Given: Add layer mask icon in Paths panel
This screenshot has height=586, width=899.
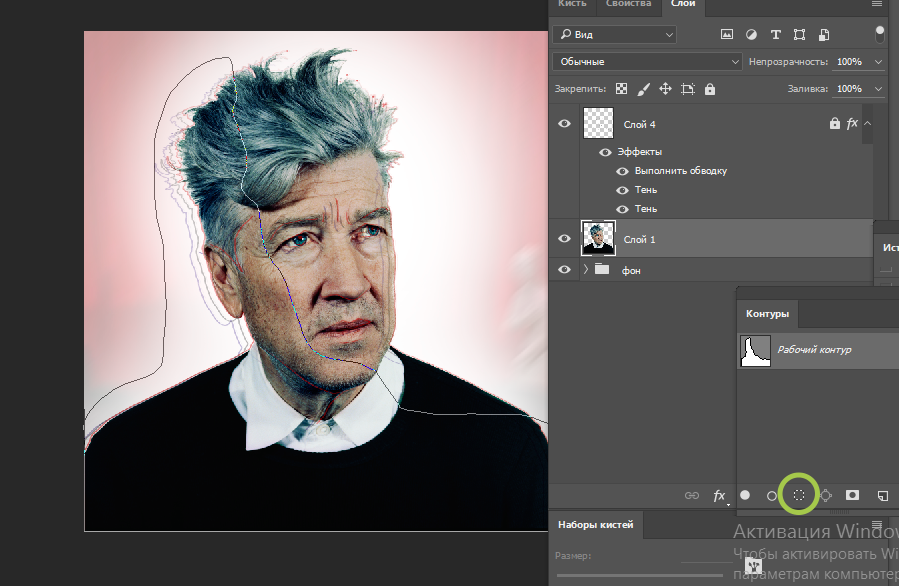Looking at the screenshot, I should click(853, 495).
